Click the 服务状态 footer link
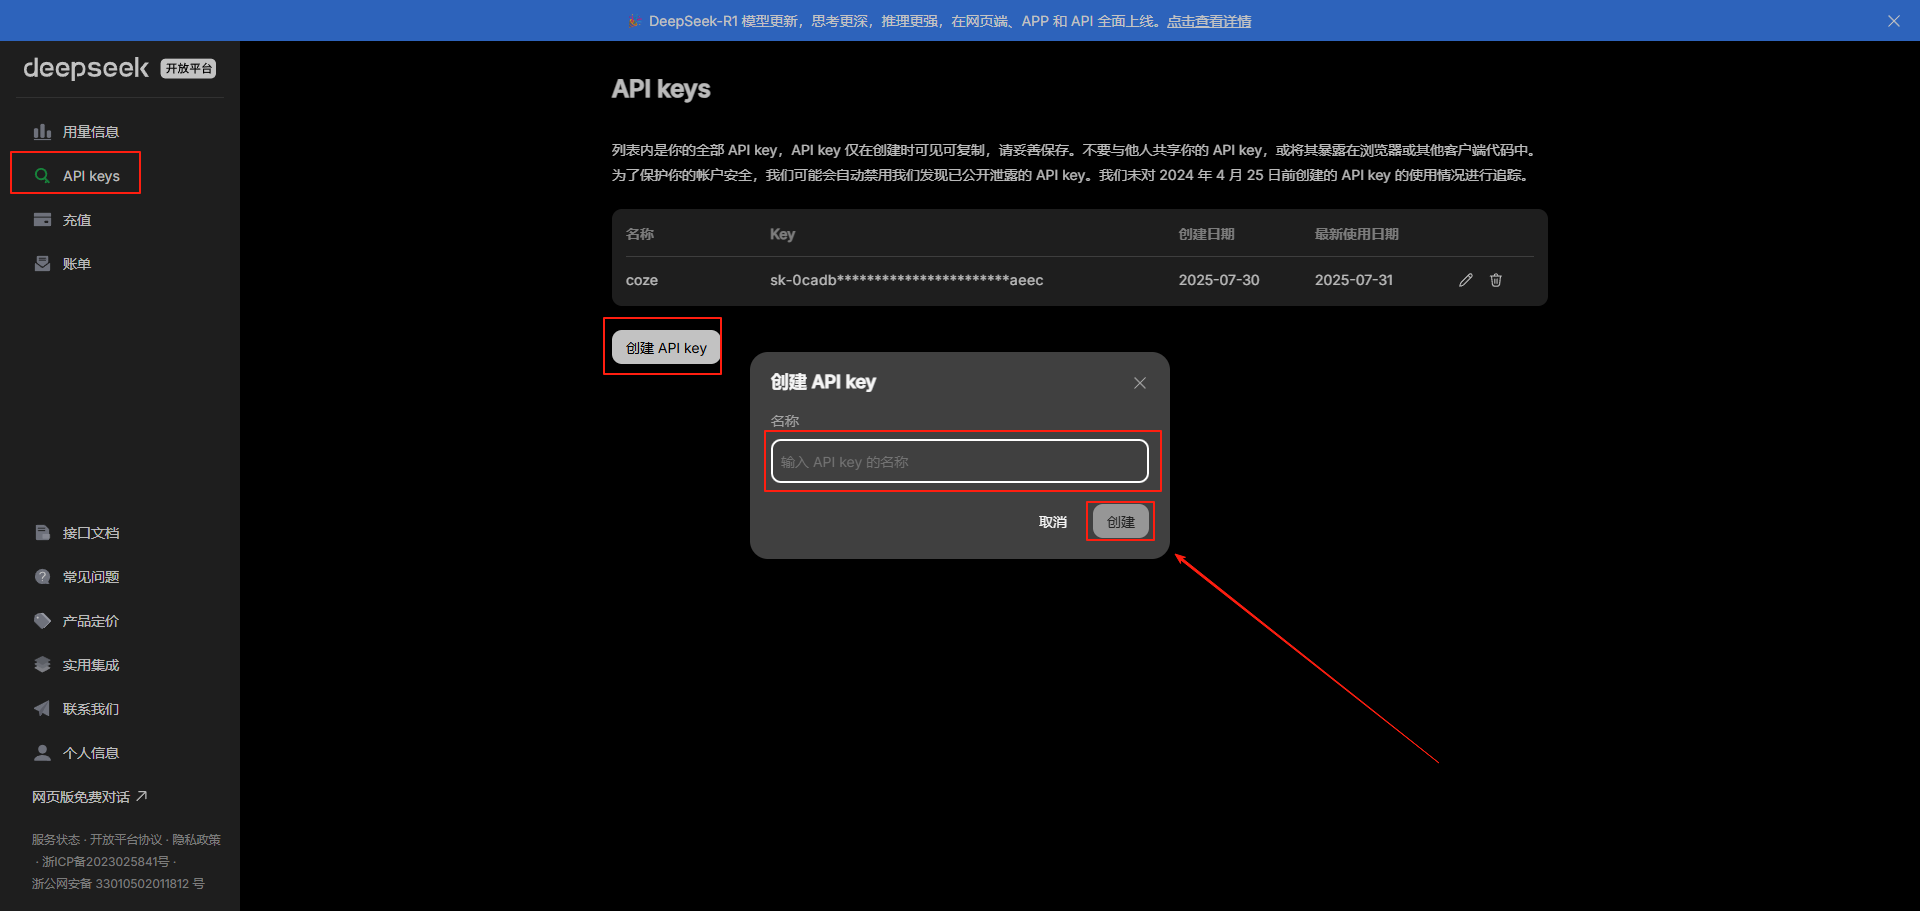Screen dimensions: 1920x911 click(56, 840)
